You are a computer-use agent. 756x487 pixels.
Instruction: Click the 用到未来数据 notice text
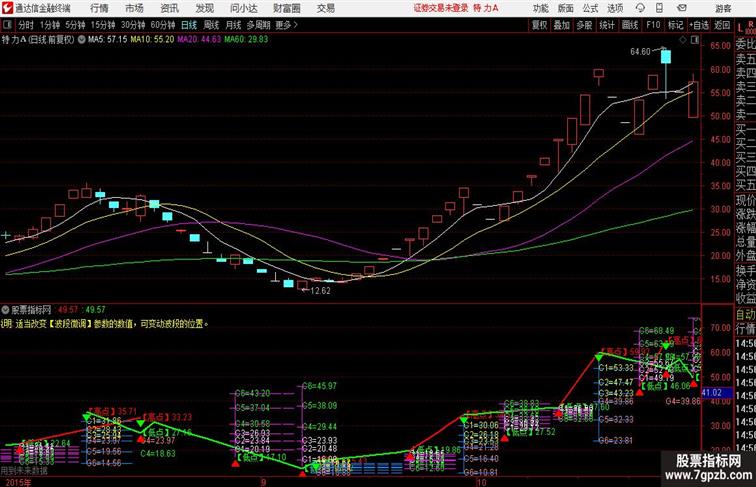click(x=24, y=470)
